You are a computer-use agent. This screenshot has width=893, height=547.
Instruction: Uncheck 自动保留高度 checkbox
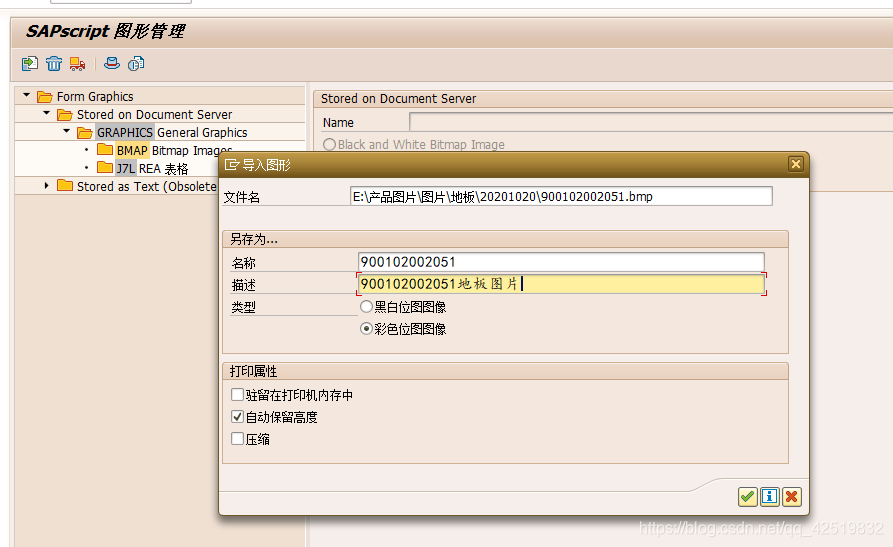pos(237,417)
